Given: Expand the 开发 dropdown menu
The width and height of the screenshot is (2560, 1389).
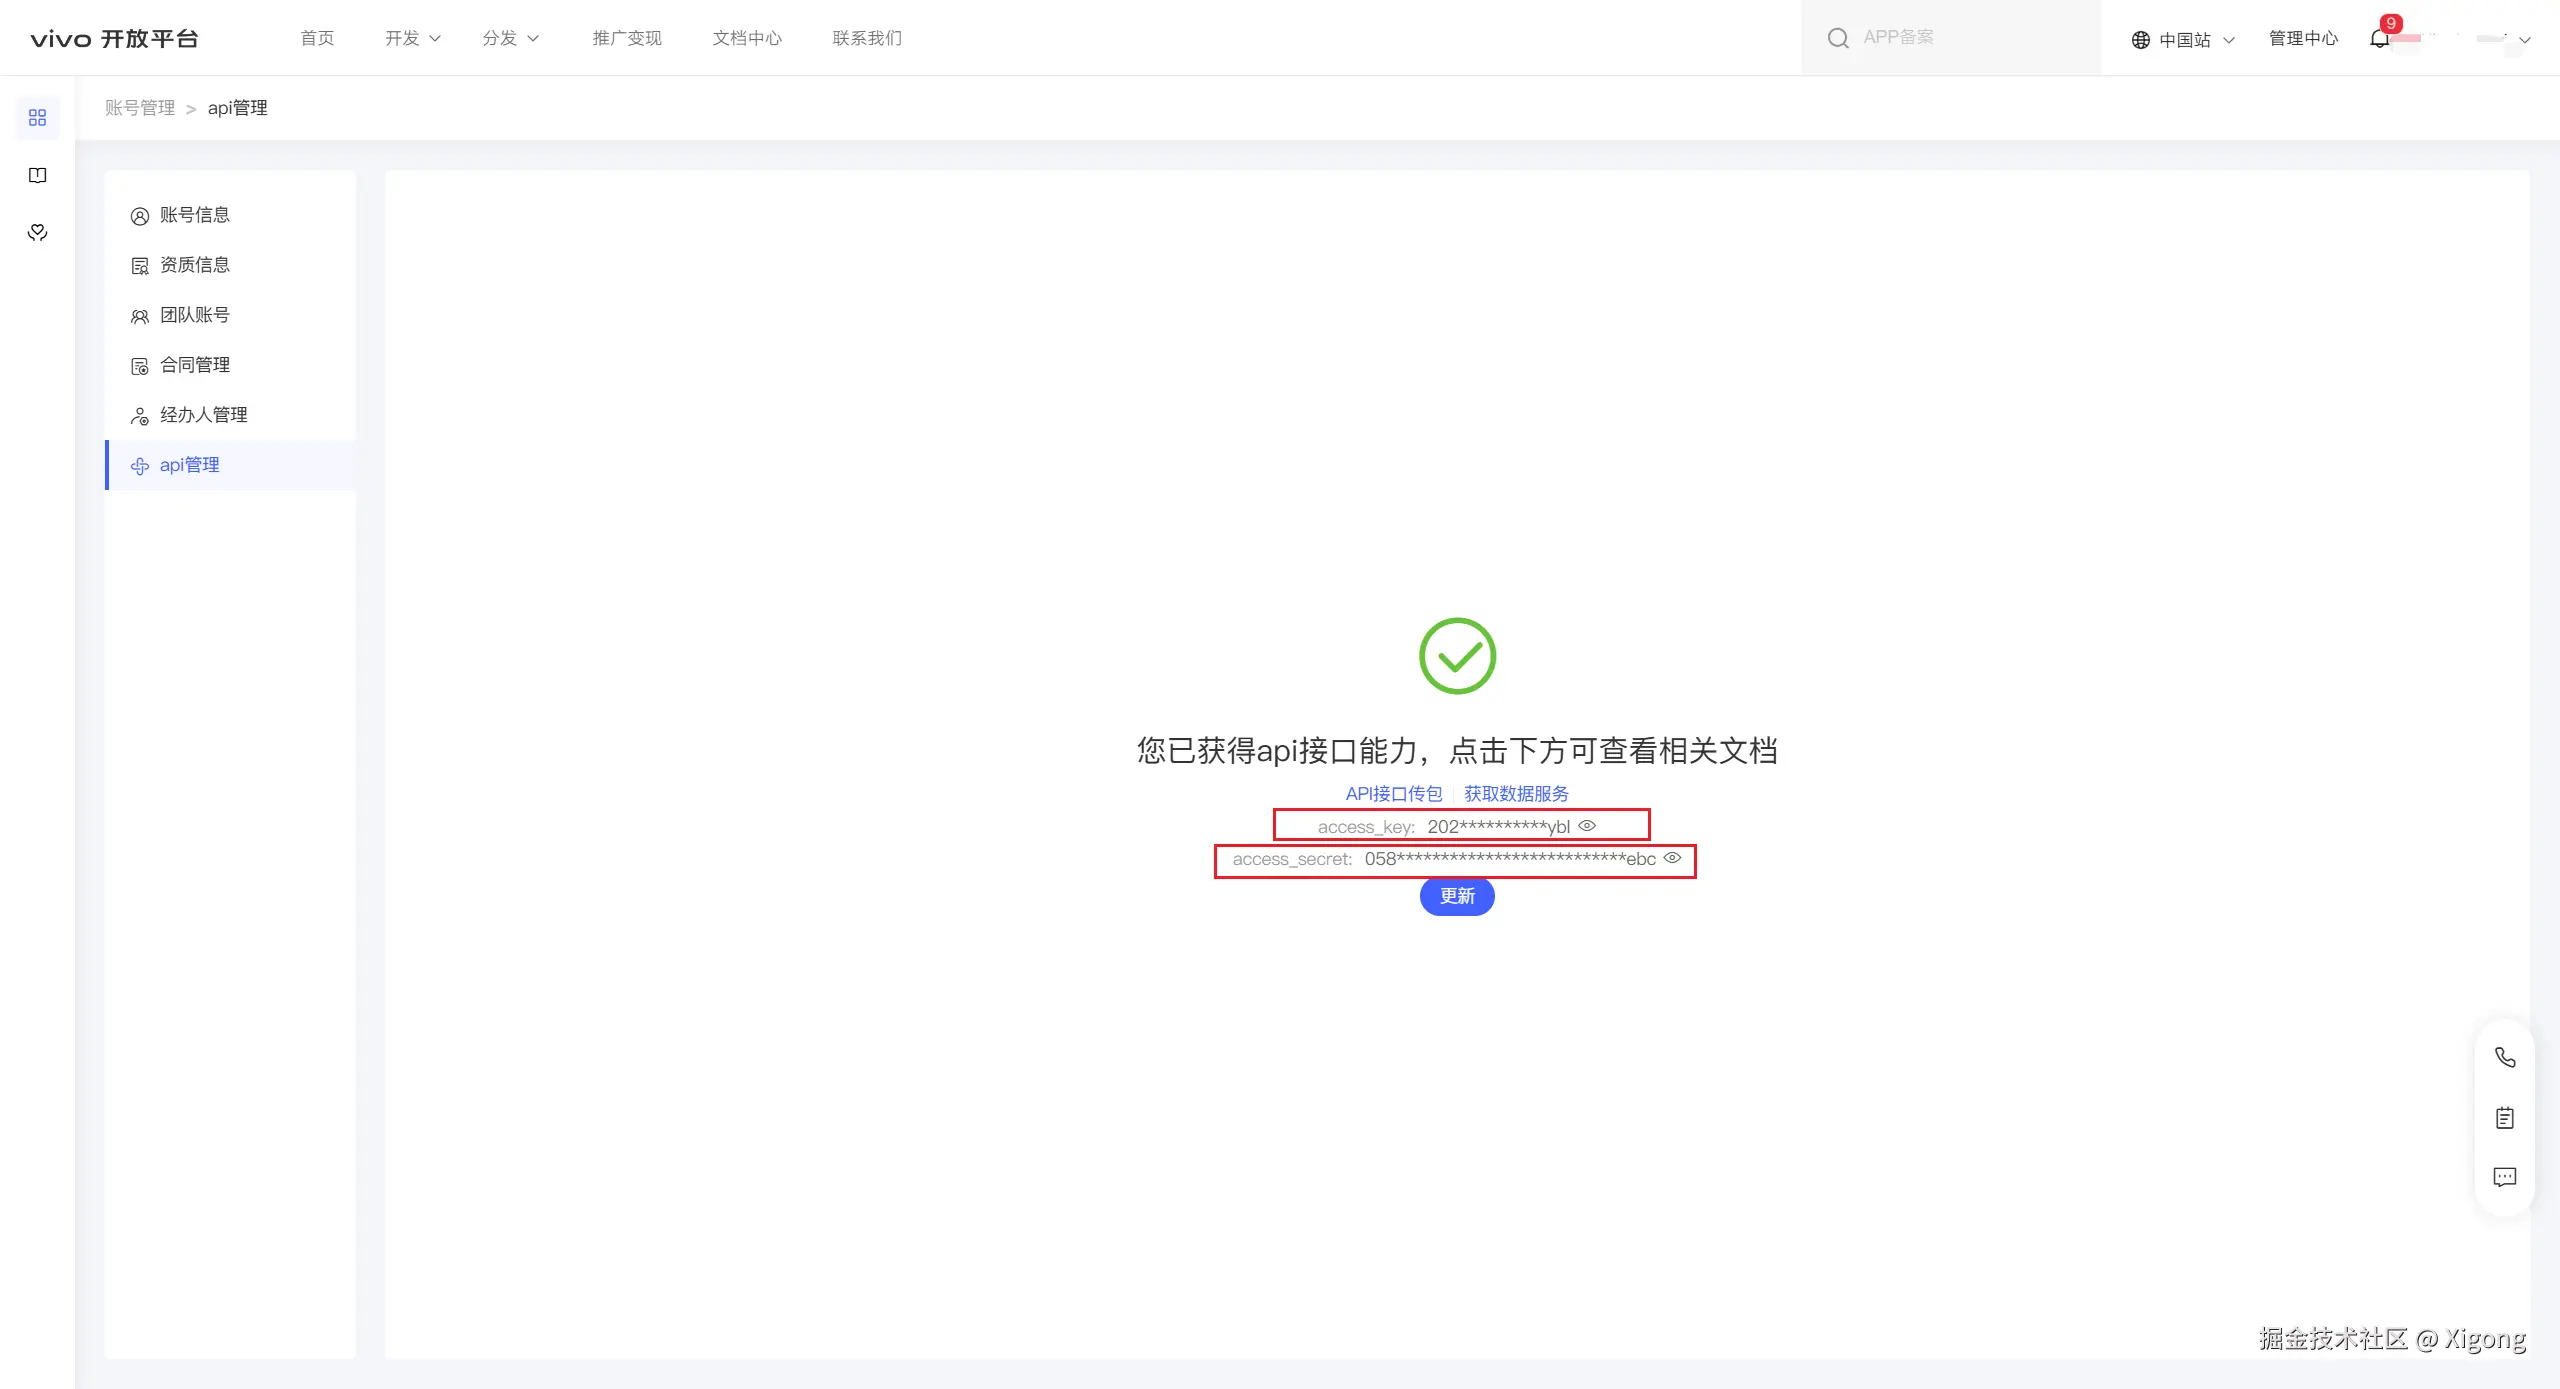Looking at the screenshot, I should click(x=412, y=38).
